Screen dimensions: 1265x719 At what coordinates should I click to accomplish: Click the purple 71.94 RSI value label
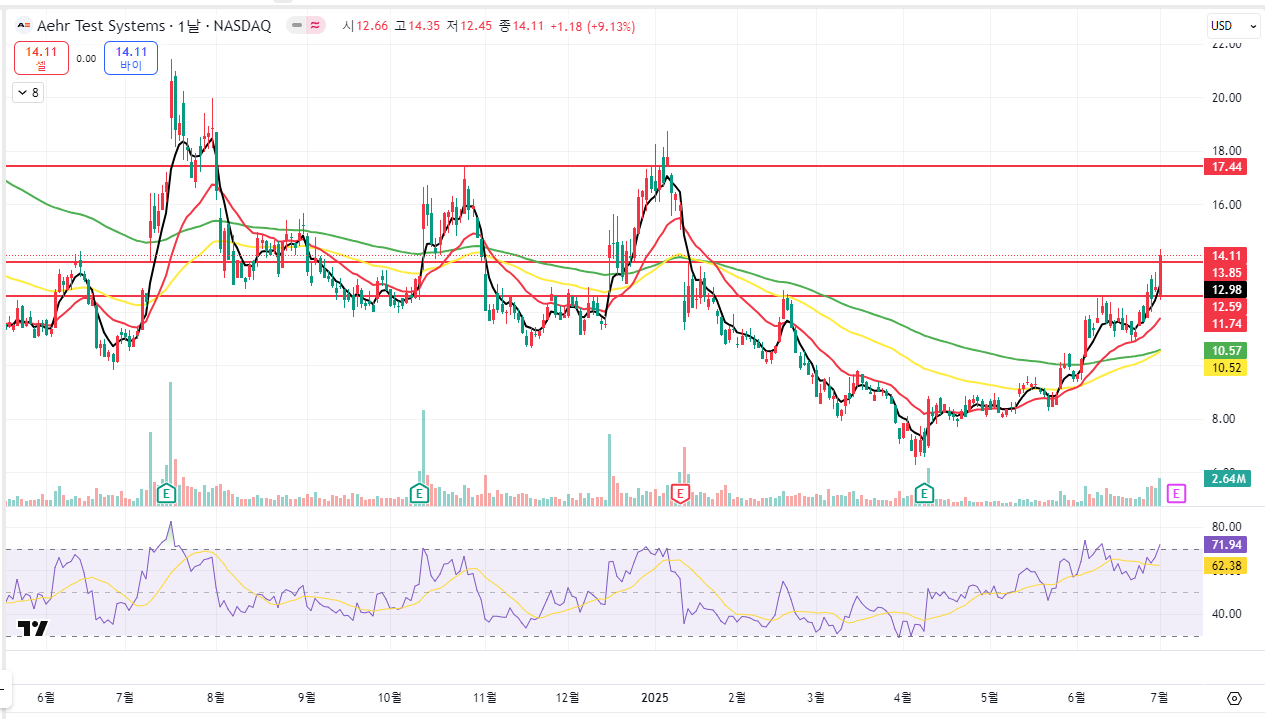(1227, 544)
